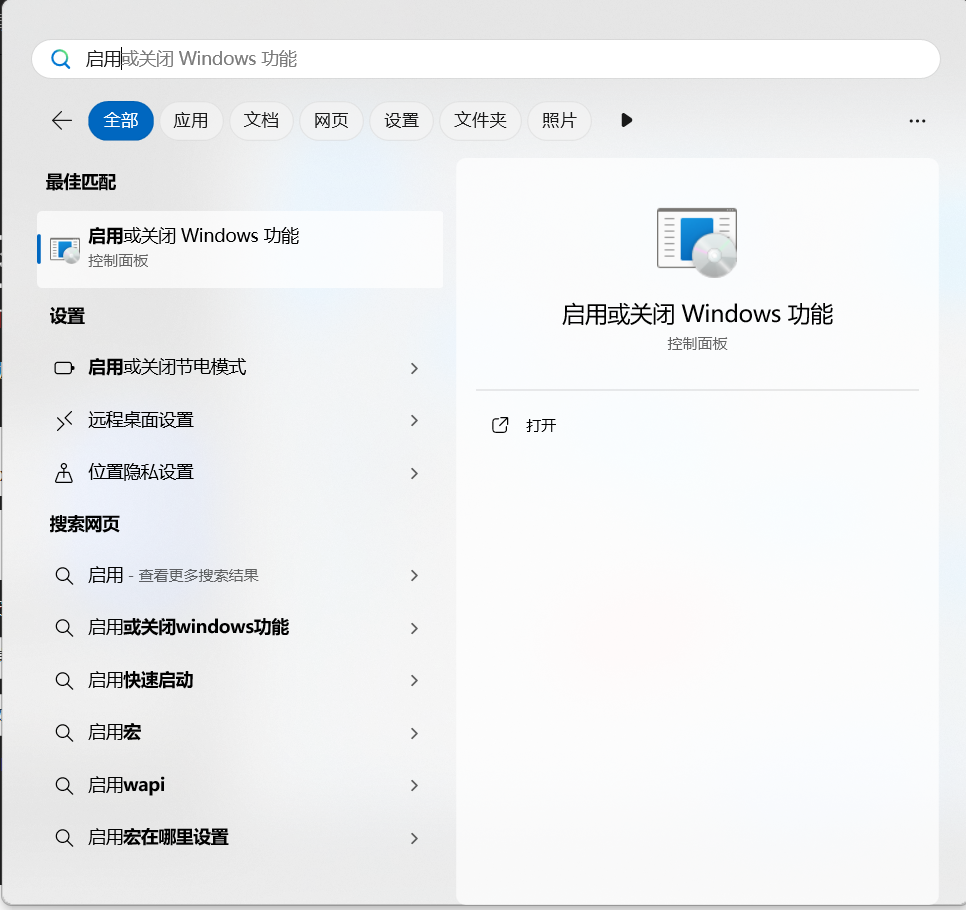Image resolution: width=966 pixels, height=910 pixels.
Task: Click the 搜索网页 section heading
Action: click(84, 524)
